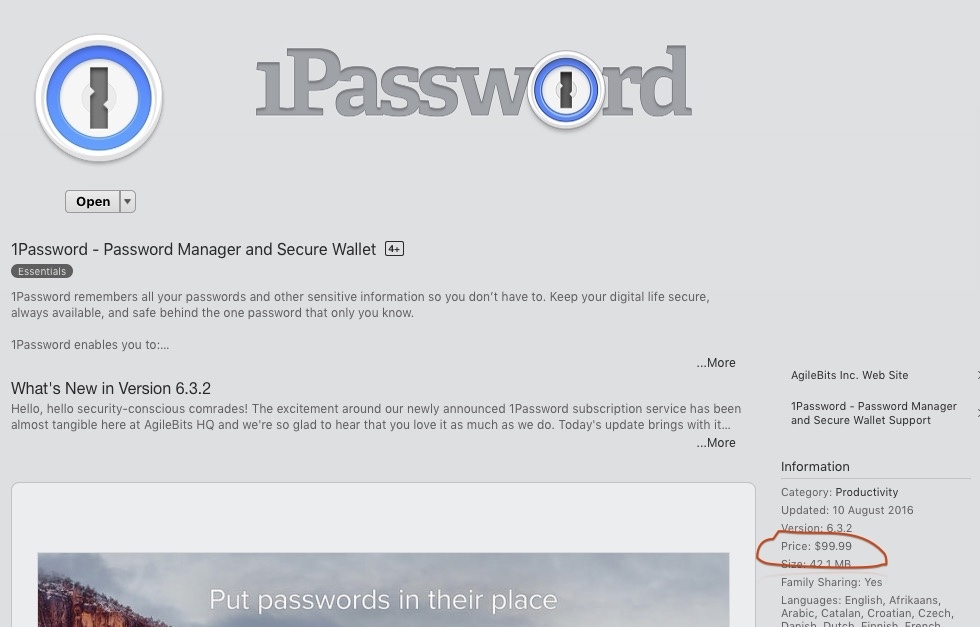Click the keyhole icon in 1Password banner logo
The height and width of the screenshot is (627, 980).
click(566, 89)
